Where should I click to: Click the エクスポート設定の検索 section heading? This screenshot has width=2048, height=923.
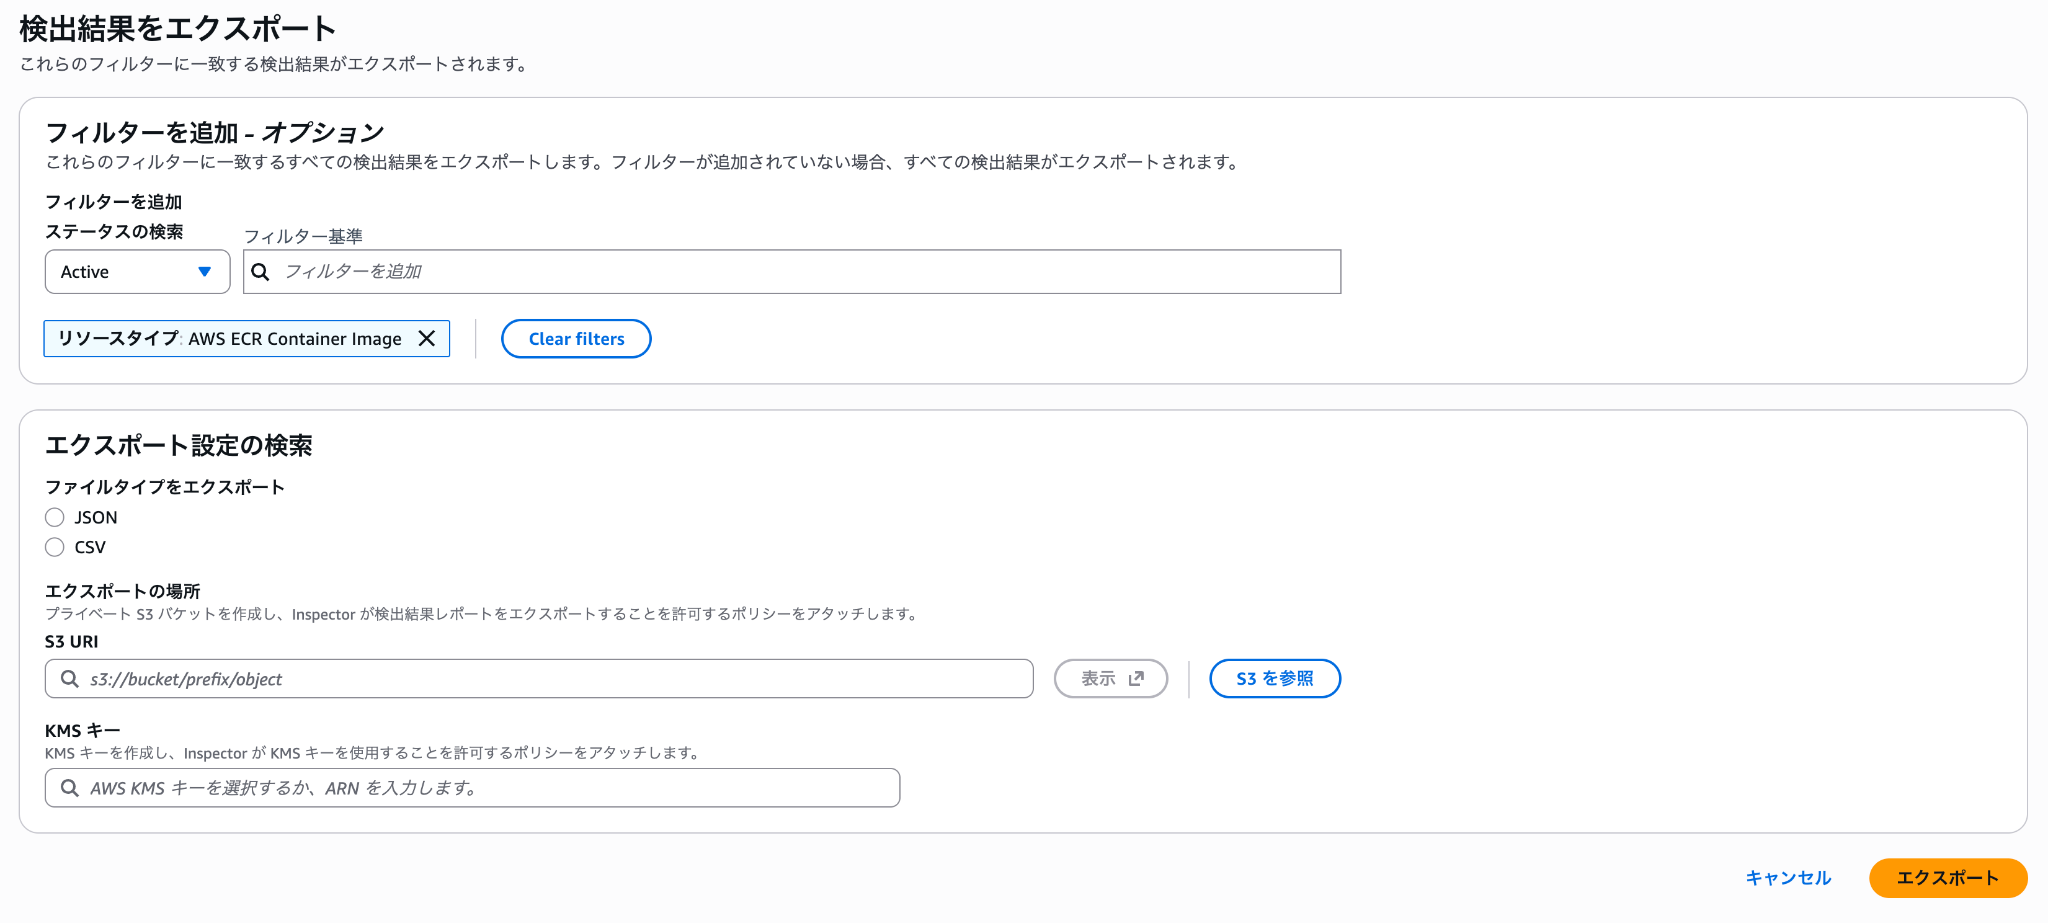[x=179, y=445]
